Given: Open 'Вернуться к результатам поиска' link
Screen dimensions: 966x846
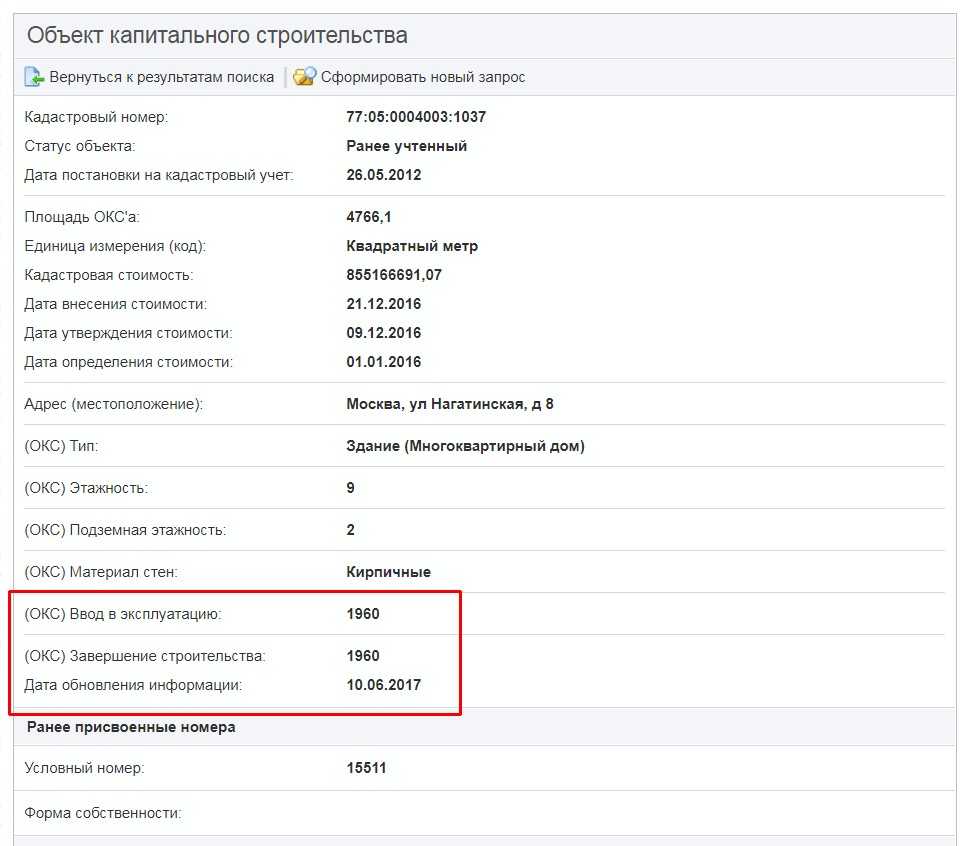Looking at the screenshot, I should pos(161,77).
